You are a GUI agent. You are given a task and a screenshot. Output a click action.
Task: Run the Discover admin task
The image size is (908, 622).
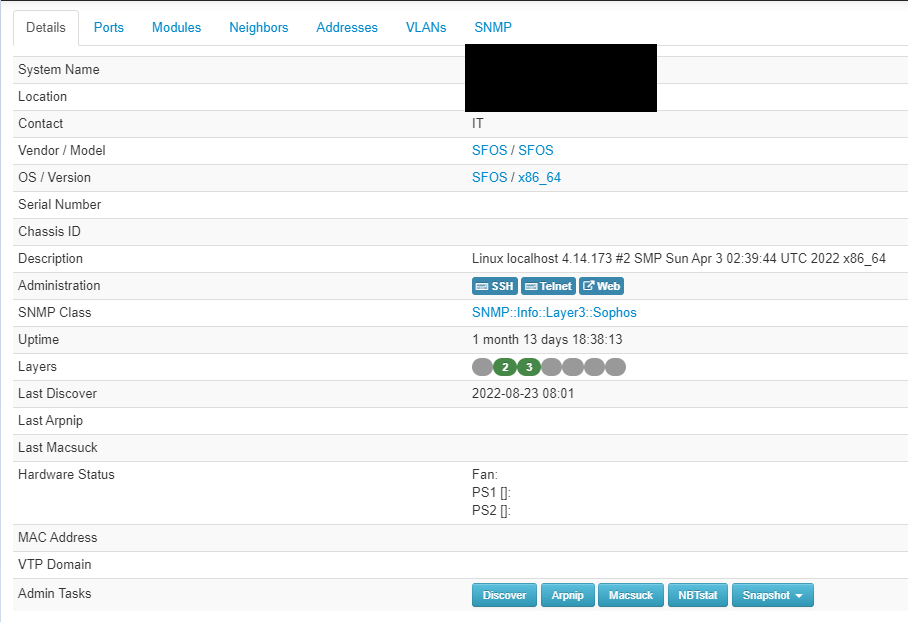click(504, 594)
